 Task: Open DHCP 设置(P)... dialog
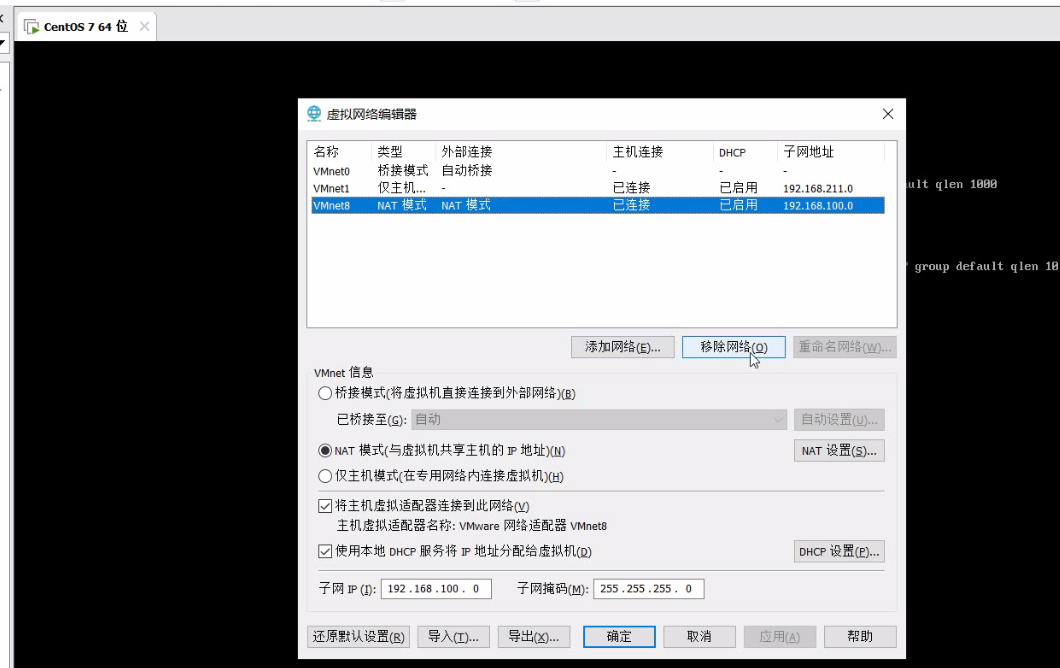(839, 552)
